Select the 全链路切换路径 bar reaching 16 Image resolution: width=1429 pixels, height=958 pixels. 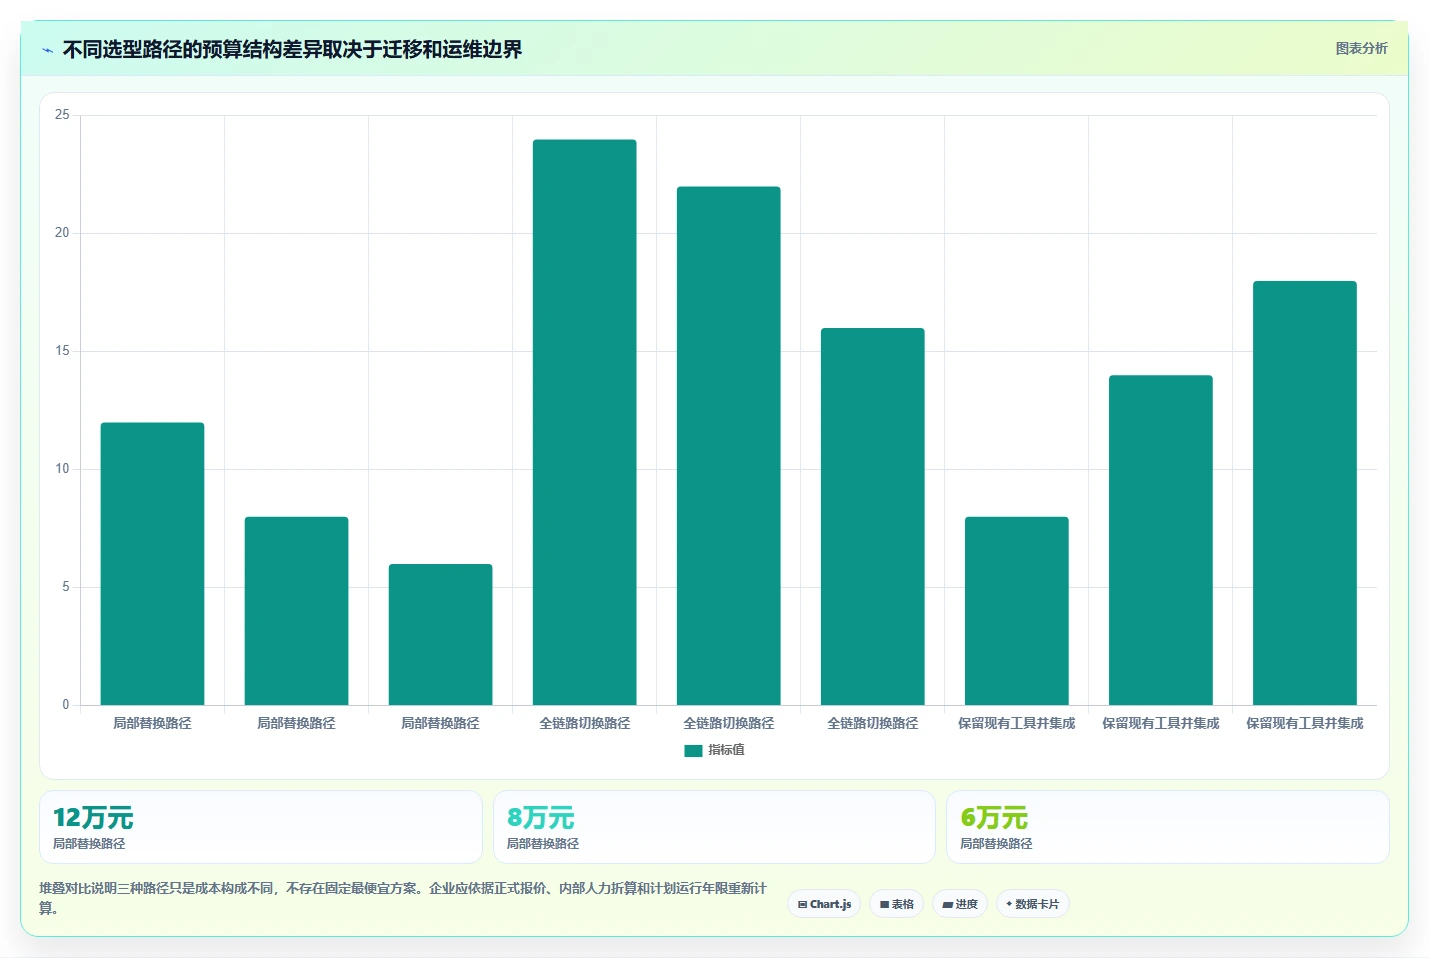click(873, 516)
